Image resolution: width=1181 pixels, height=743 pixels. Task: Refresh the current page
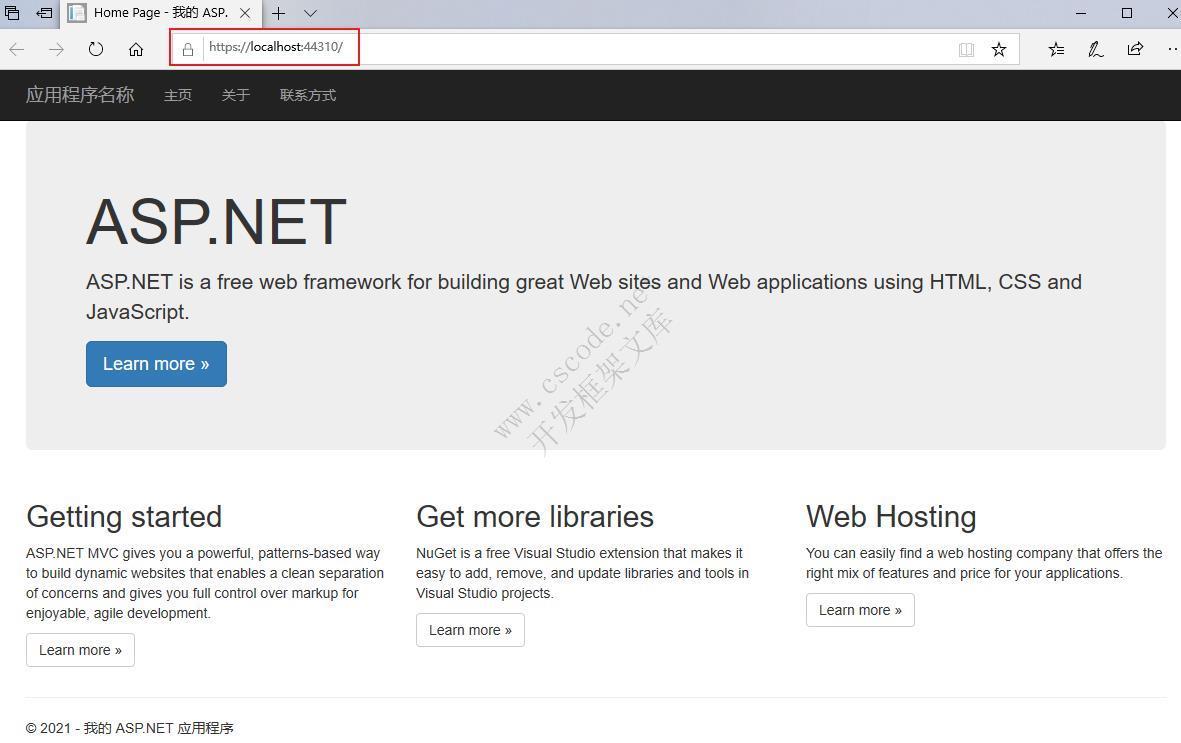tap(96, 48)
